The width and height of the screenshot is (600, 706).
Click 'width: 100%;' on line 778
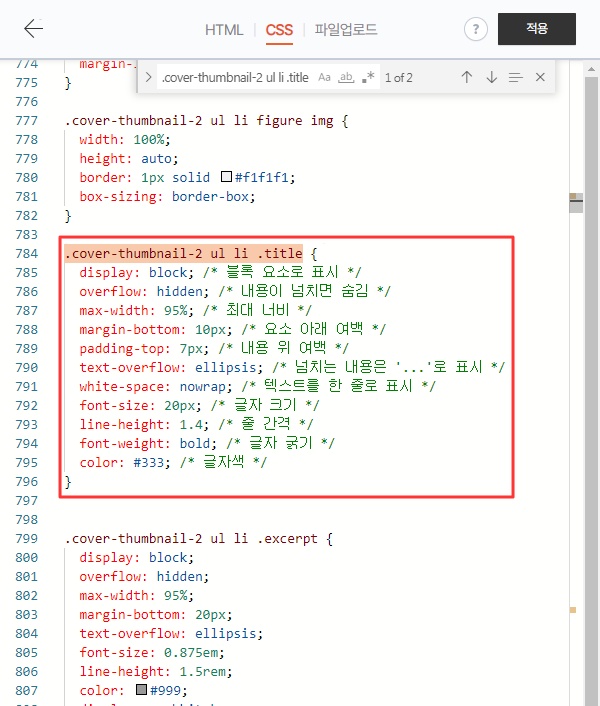pyautogui.click(x=125, y=140)
